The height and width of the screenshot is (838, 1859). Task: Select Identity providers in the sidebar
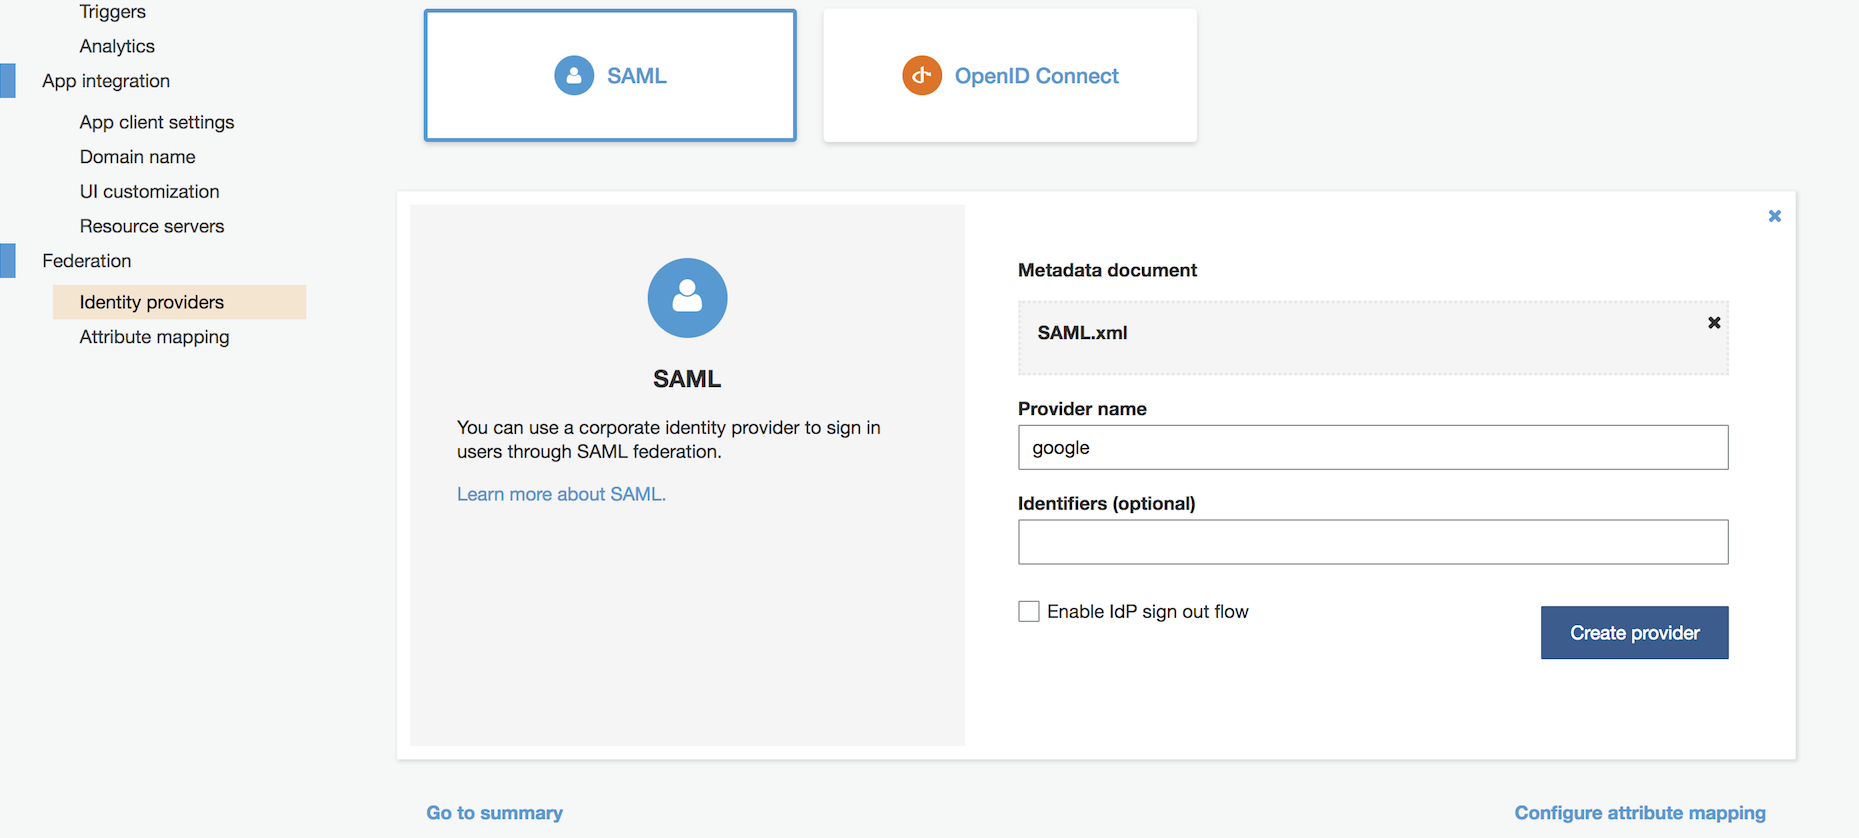[151, 301]
